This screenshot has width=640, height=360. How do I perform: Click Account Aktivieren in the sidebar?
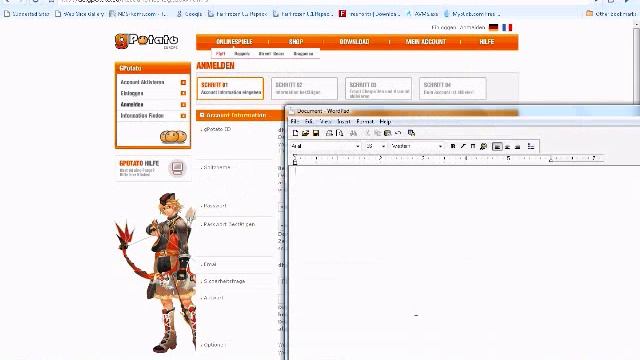(x=142, y=82)
